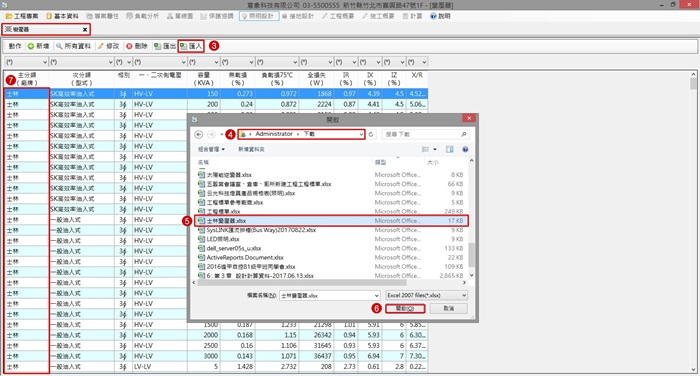Select the table row with capacity 150
The width and height of the screenshot is (700, 376).
click(x=216, y=93)
